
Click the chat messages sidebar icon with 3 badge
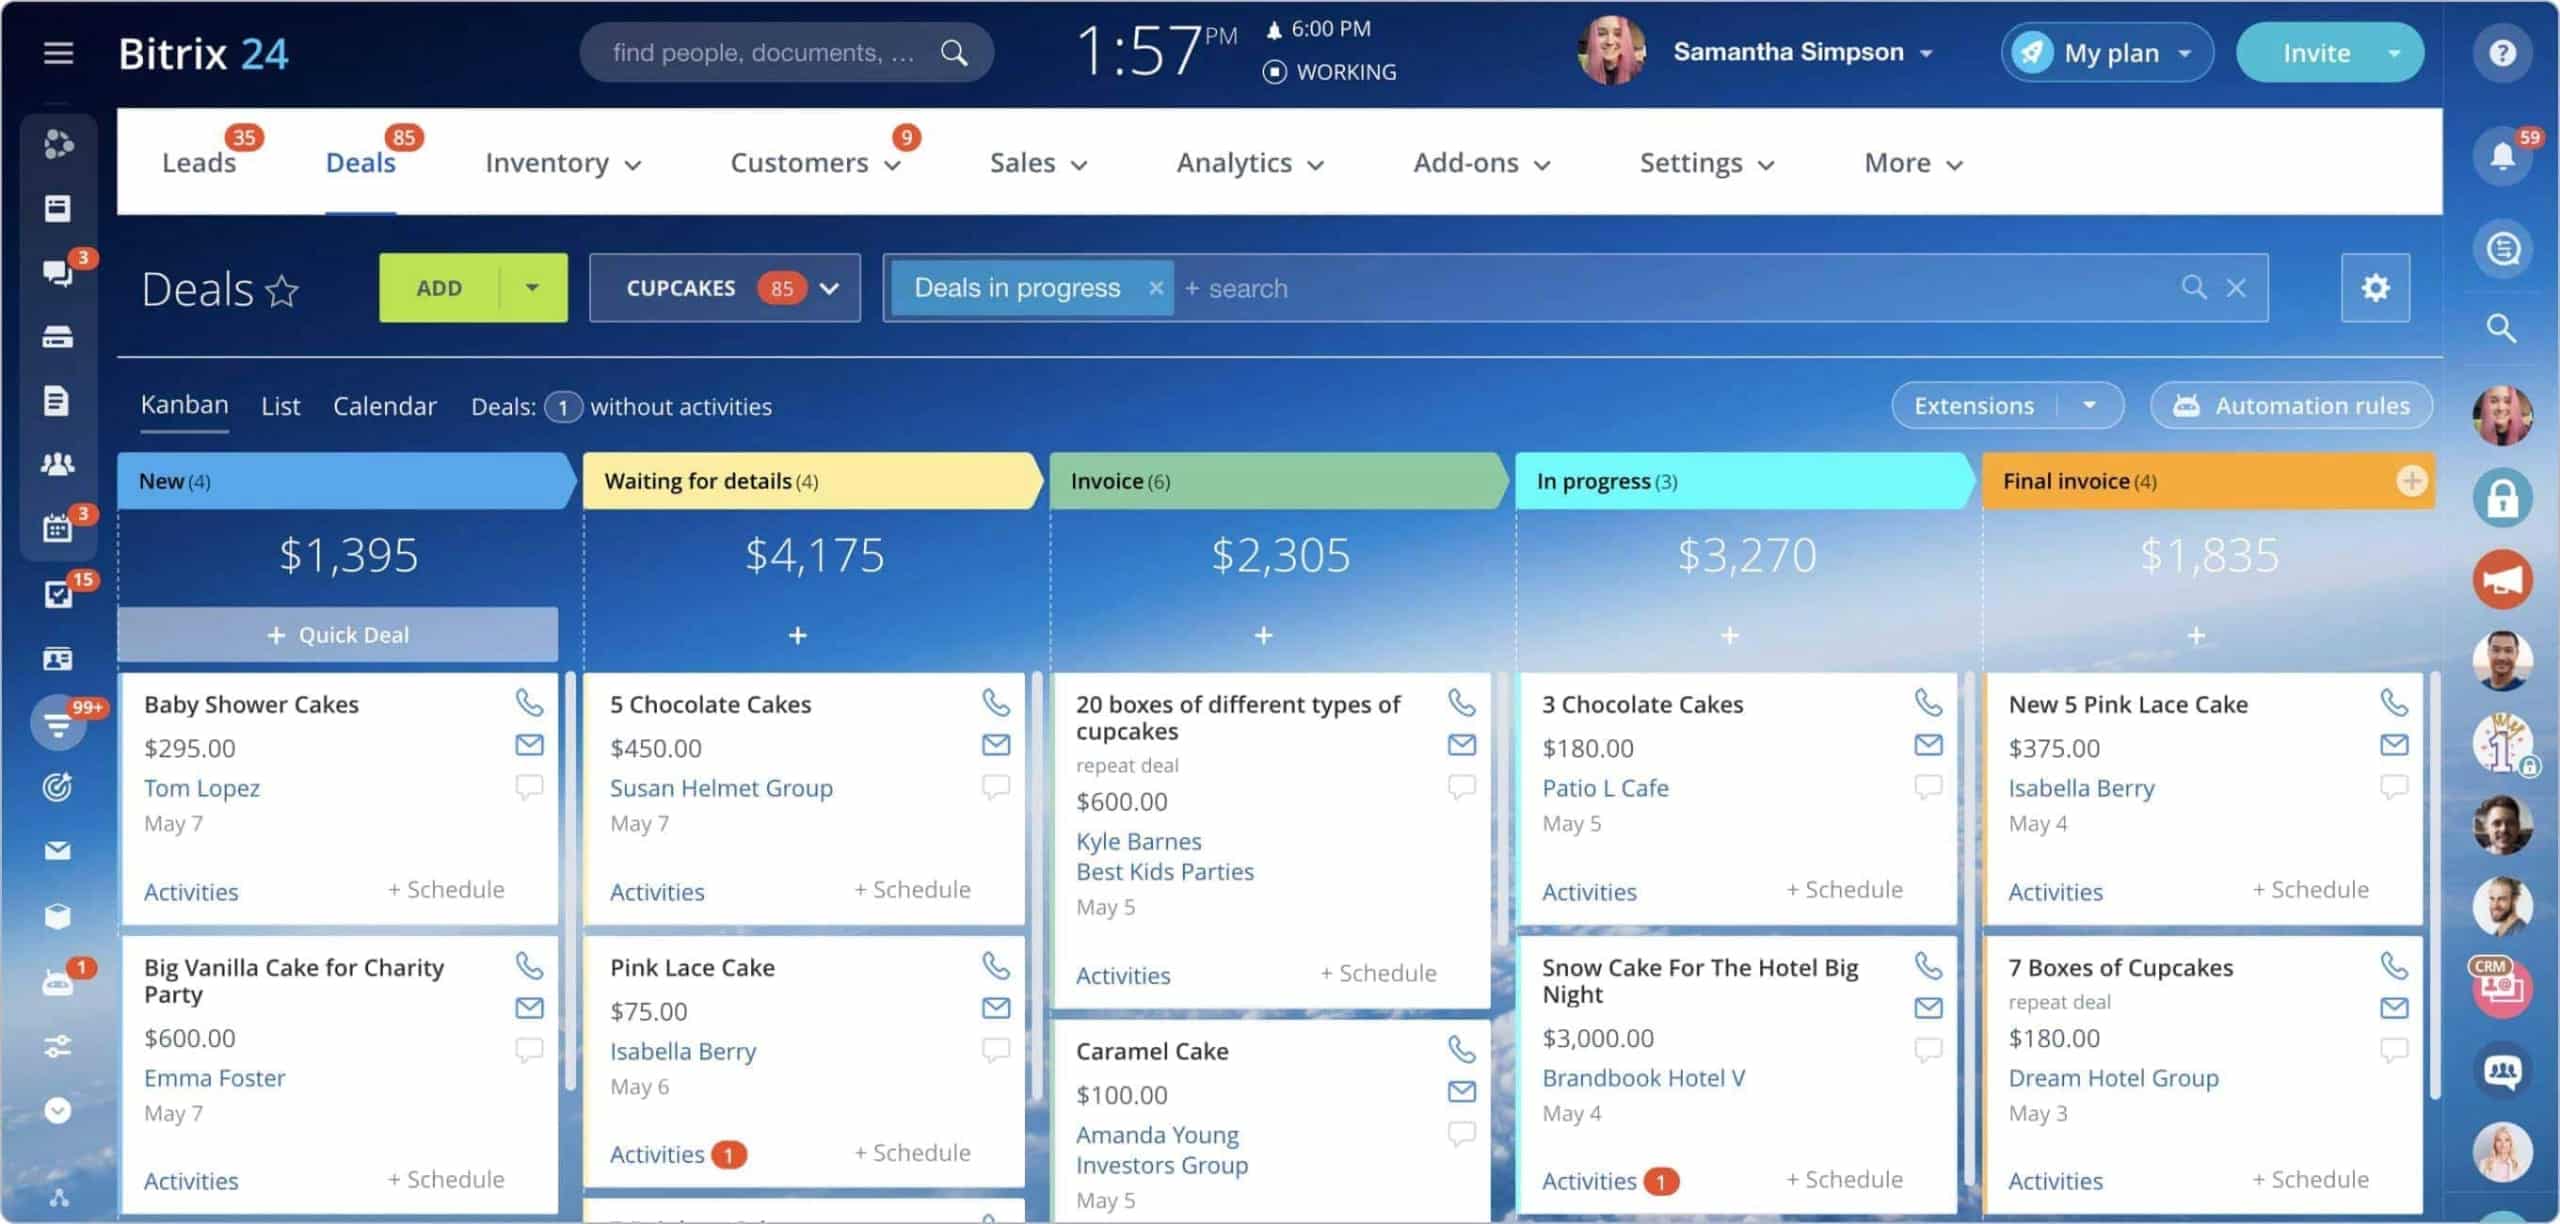pyautogui.click(x=58, y=272)
